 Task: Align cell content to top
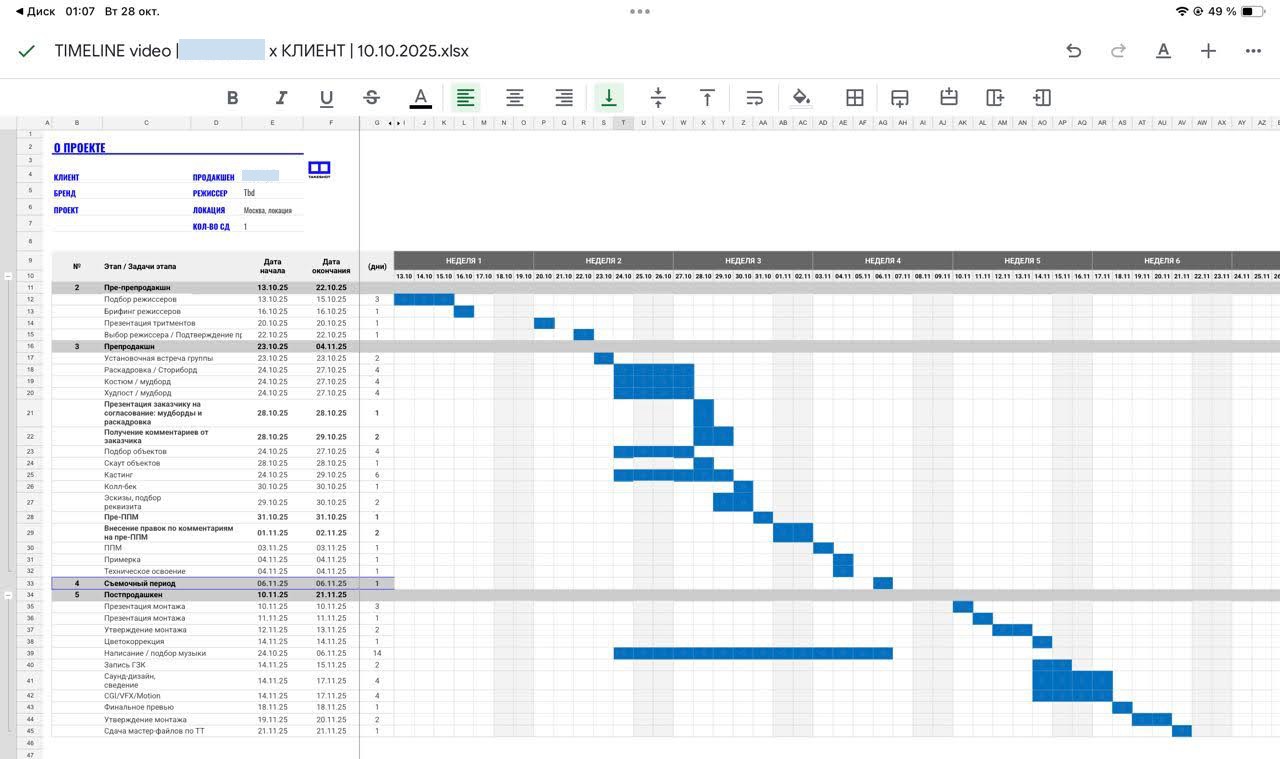click(707, 98)
